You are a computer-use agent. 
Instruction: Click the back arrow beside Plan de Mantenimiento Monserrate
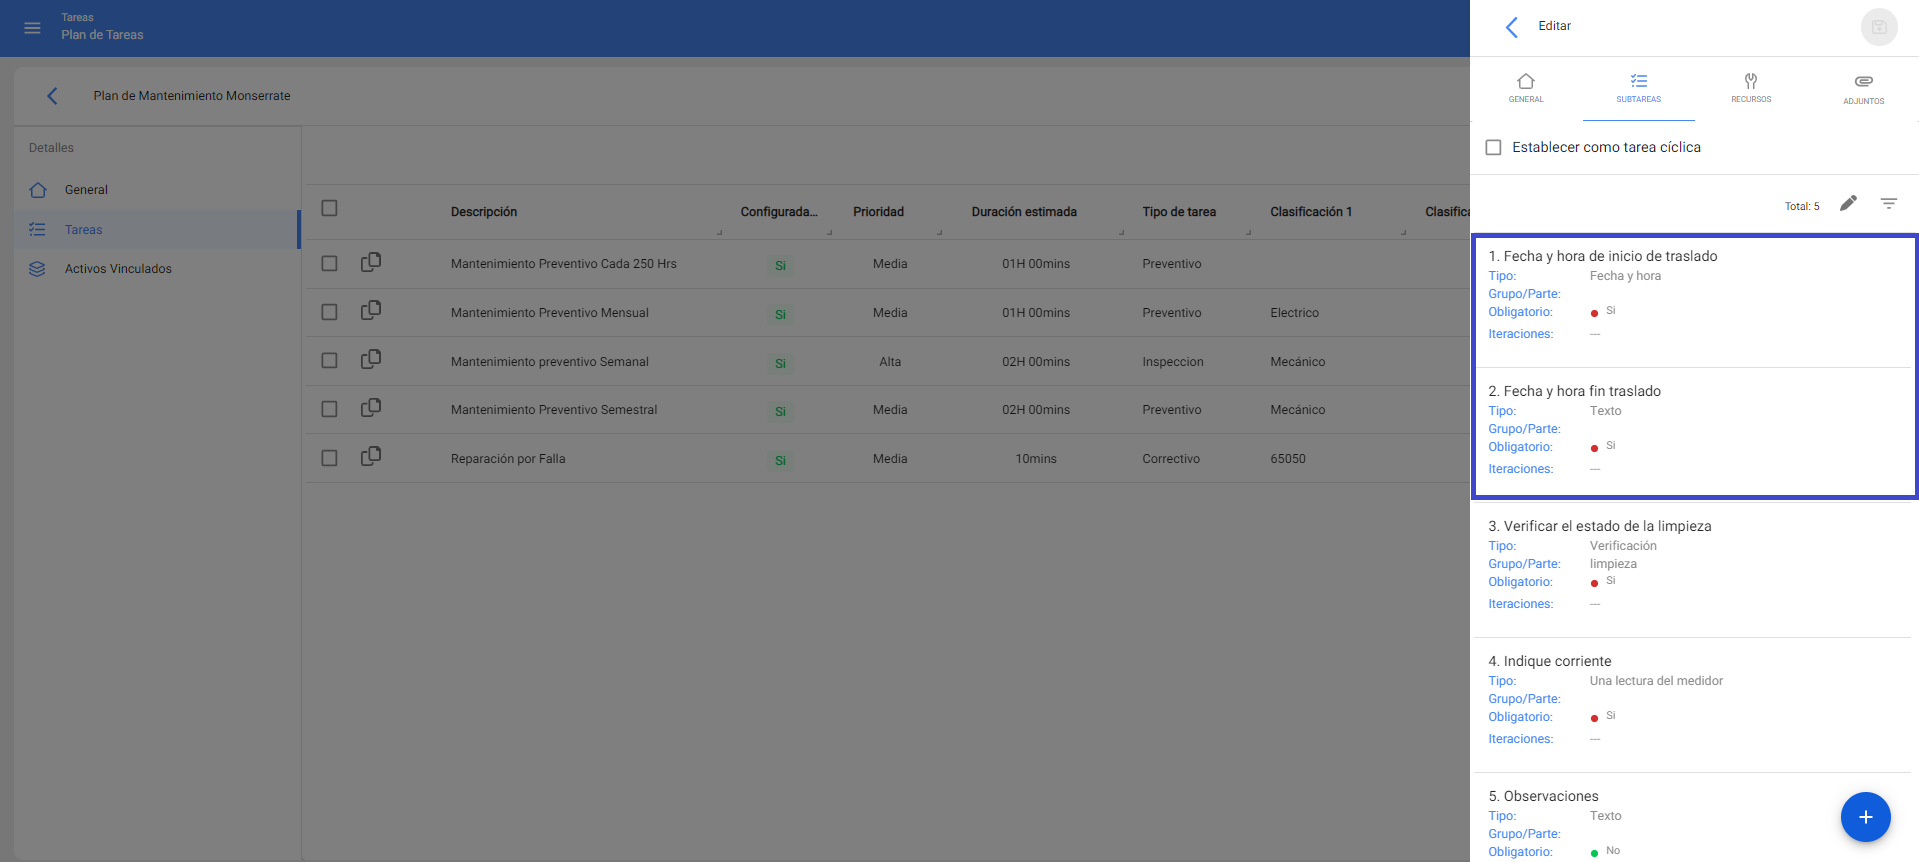[52, 96]
